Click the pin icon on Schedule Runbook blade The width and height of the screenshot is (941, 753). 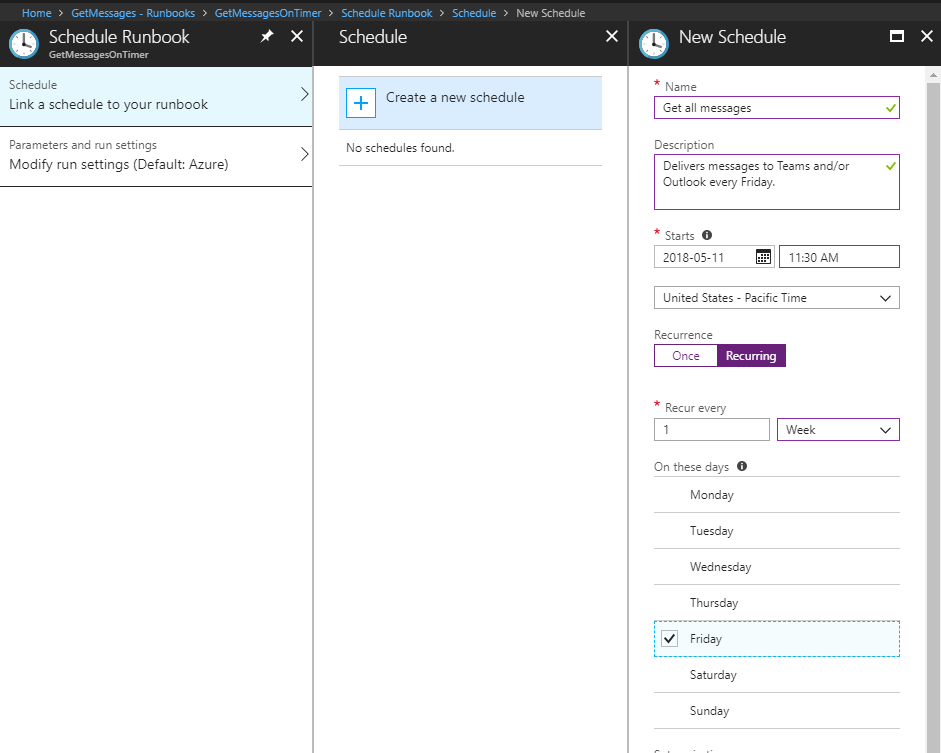click(267, 37)
